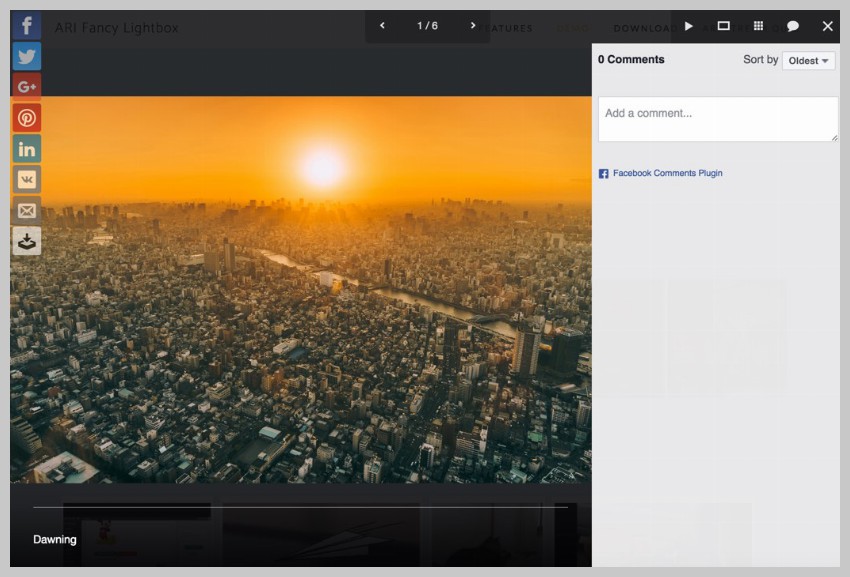Send image by email icon
850x577 pixels.
(27, 210)
